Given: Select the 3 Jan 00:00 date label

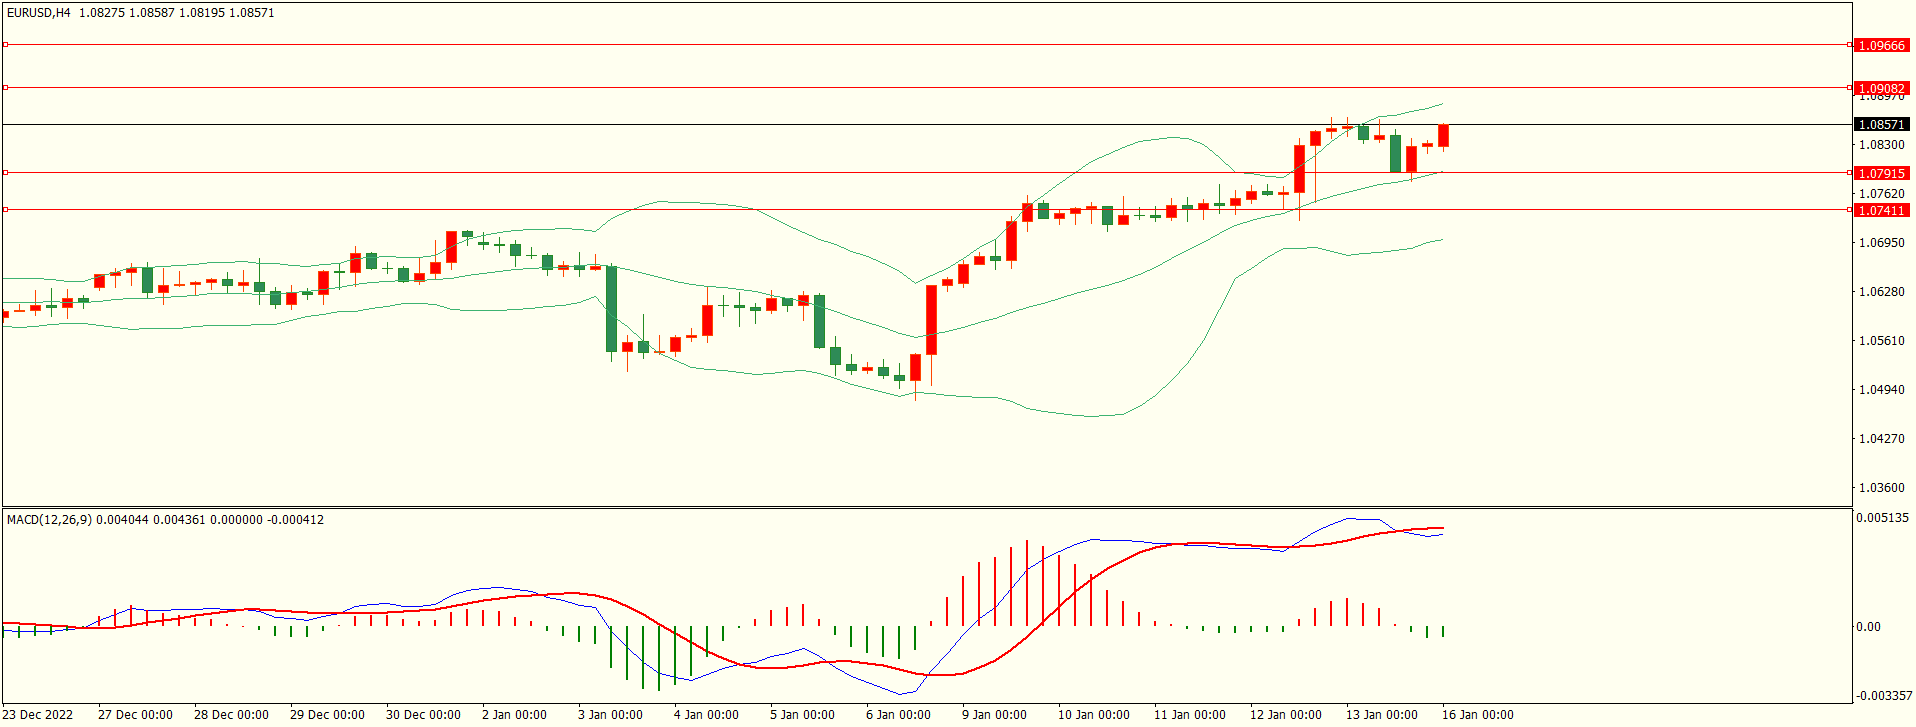Looking at the screenshot, I should [x=610, y=714].
